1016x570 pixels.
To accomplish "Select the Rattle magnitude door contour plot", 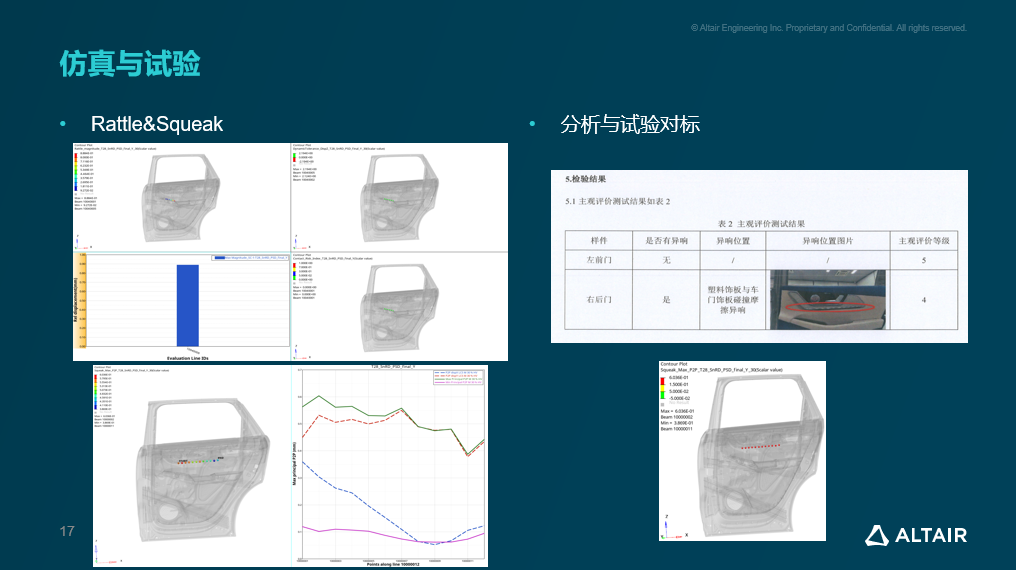I will [181, 198].
